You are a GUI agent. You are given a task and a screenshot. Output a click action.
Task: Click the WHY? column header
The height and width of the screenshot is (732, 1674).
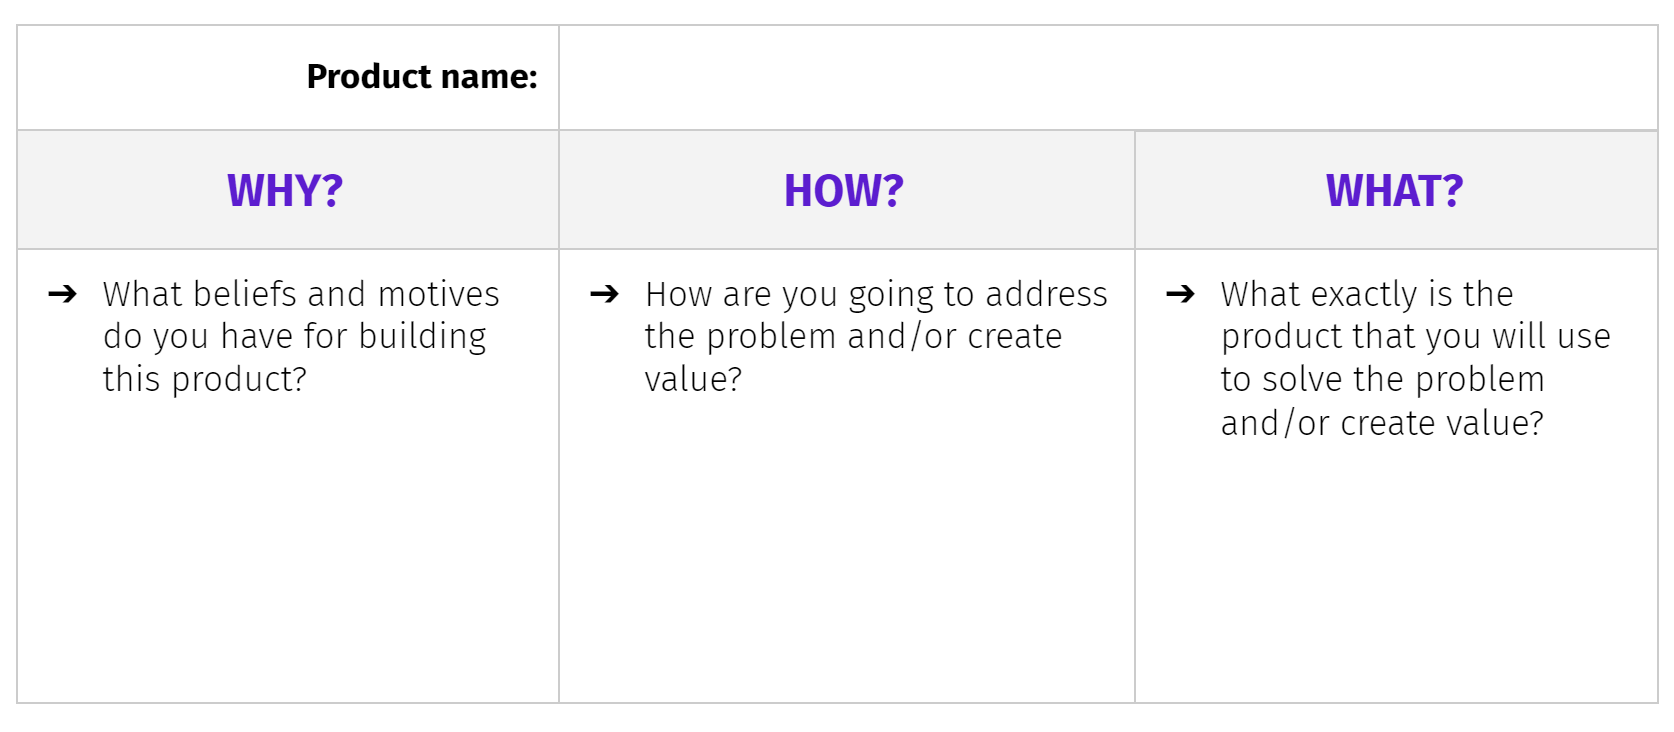coord(285,190)
